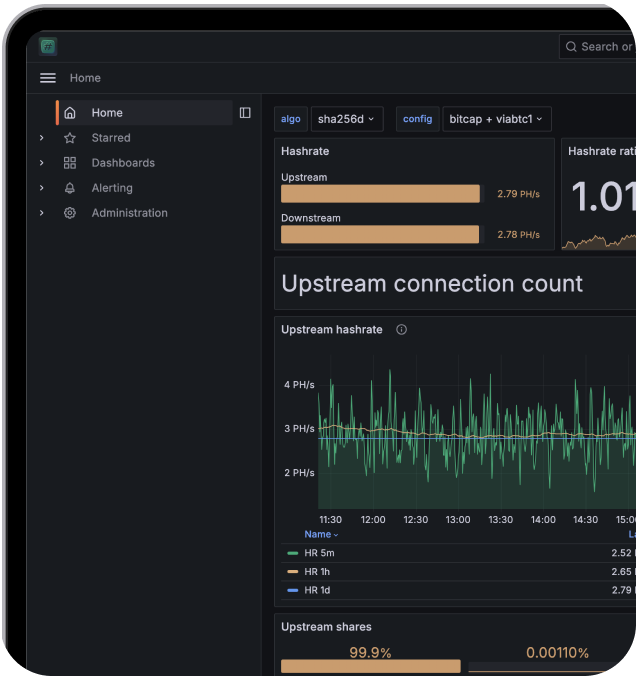This screenshot has width=636, height=676.
Task: Click the Home house icon in sidebar
Action: pos(70,113)
